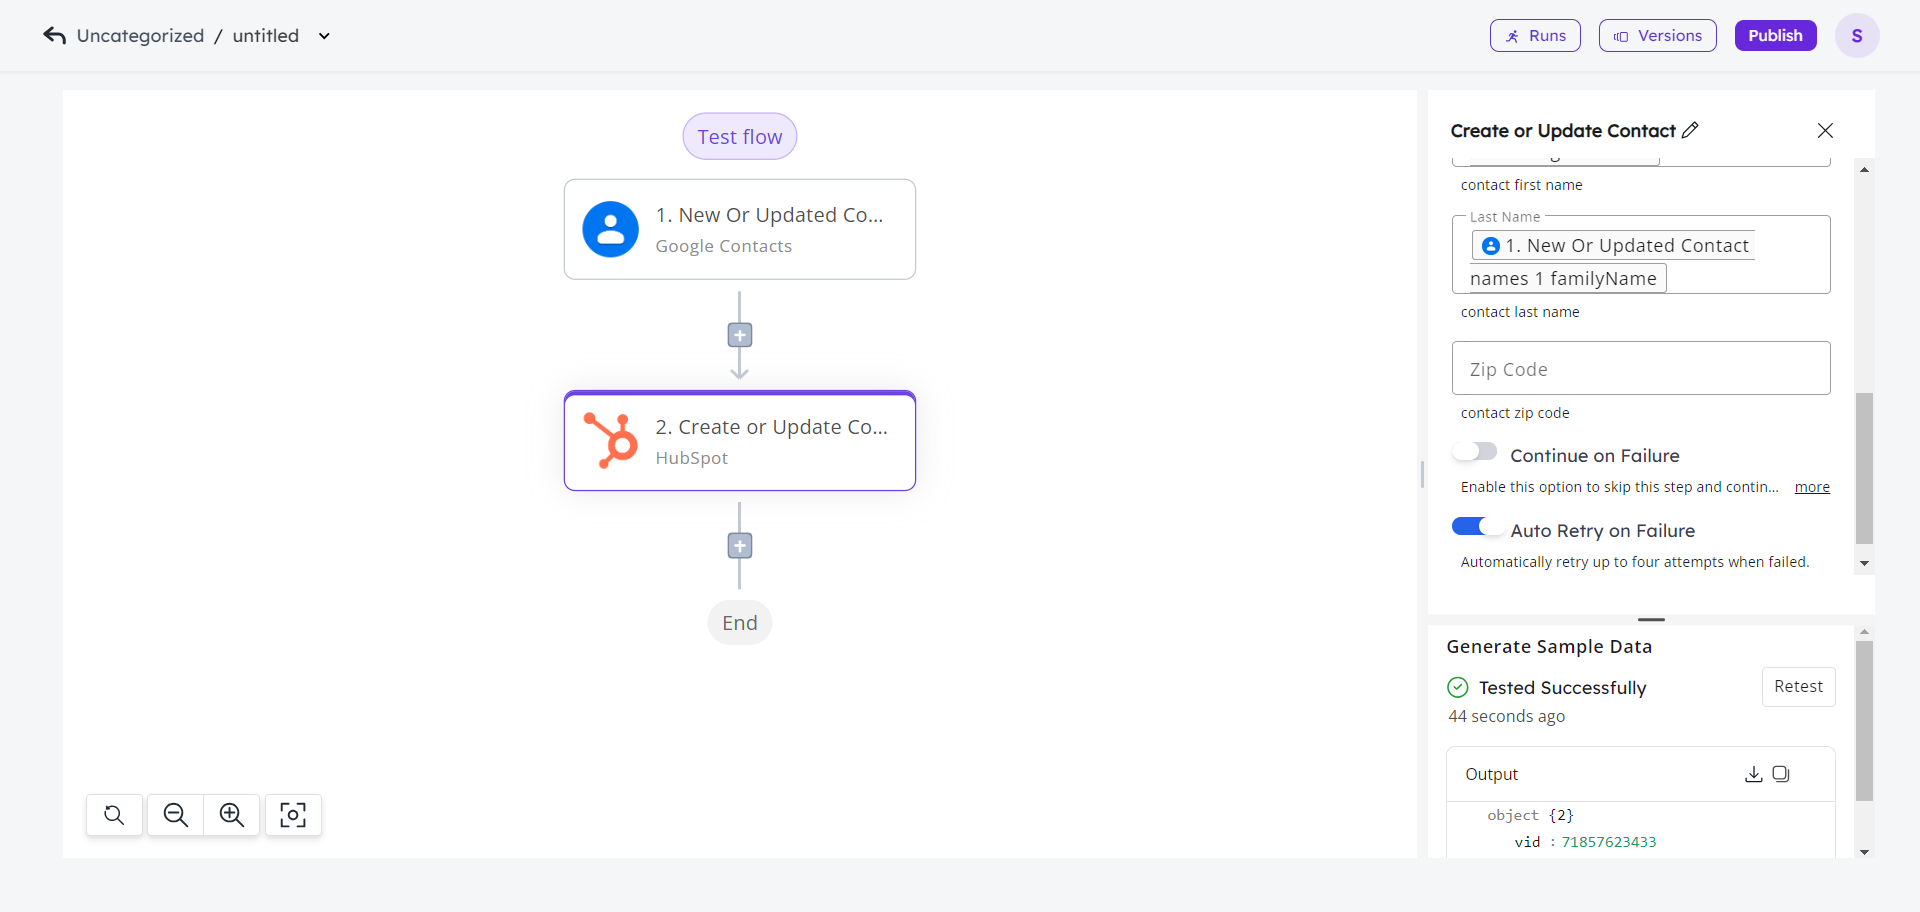This screenshot has height=912, width=1920.
Task: Open the Runs view
Action: (1534, 35)
